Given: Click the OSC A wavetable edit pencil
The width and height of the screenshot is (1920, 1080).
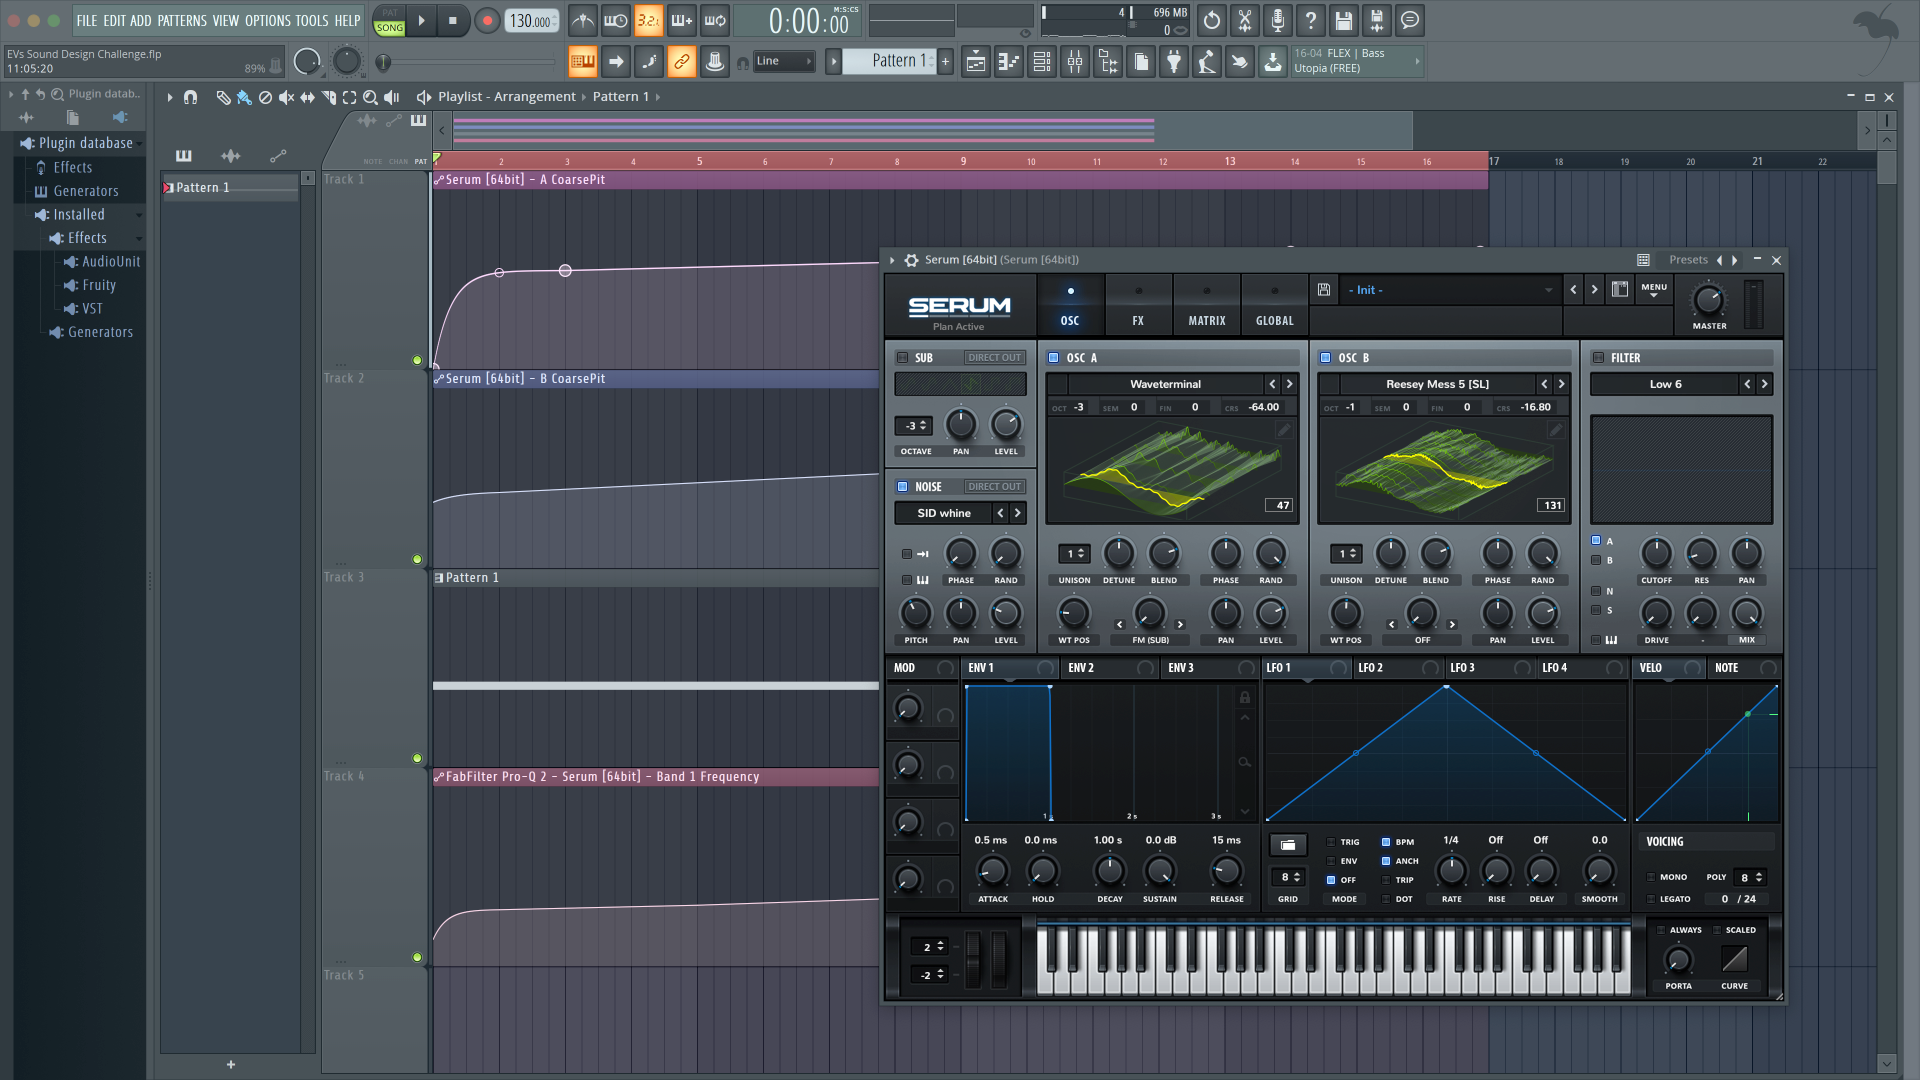Looking at the screenshot, I should coord(1284,430).
